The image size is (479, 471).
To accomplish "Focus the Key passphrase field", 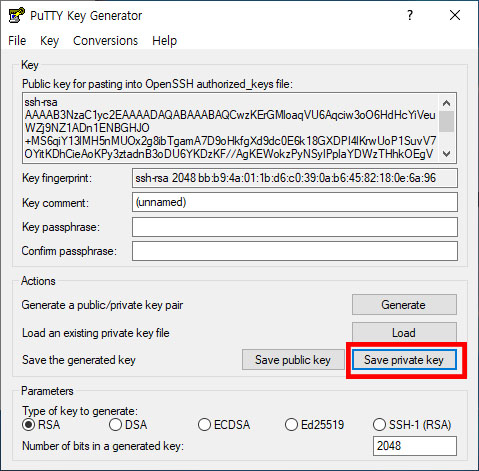I will coord(295,227).
